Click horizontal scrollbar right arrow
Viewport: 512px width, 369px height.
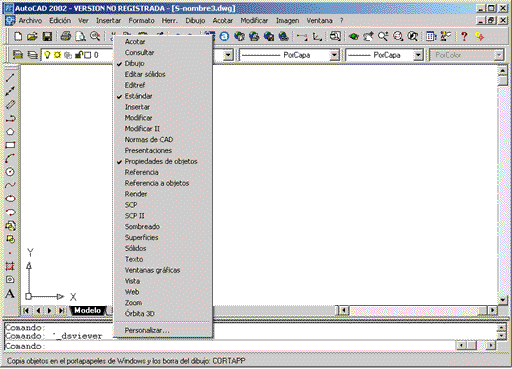pos(492,310)
